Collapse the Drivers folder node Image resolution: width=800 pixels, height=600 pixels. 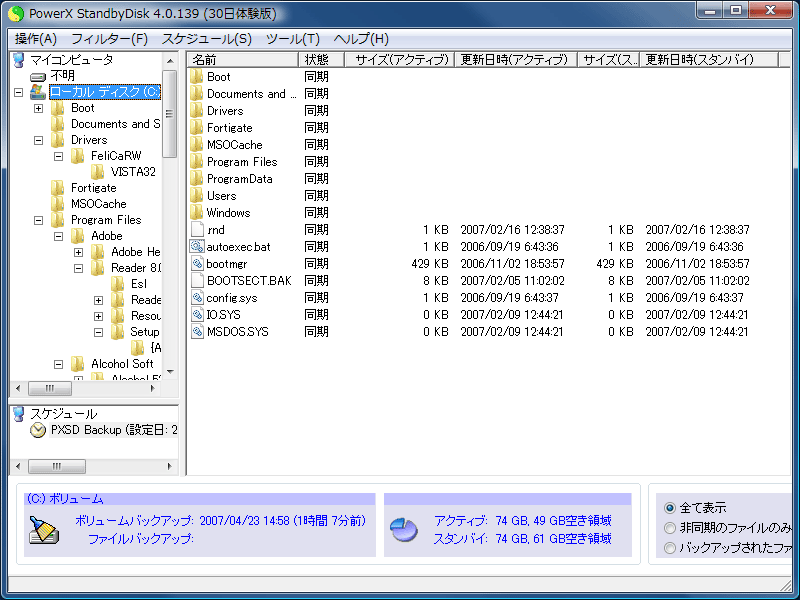[x=38, y=140]
